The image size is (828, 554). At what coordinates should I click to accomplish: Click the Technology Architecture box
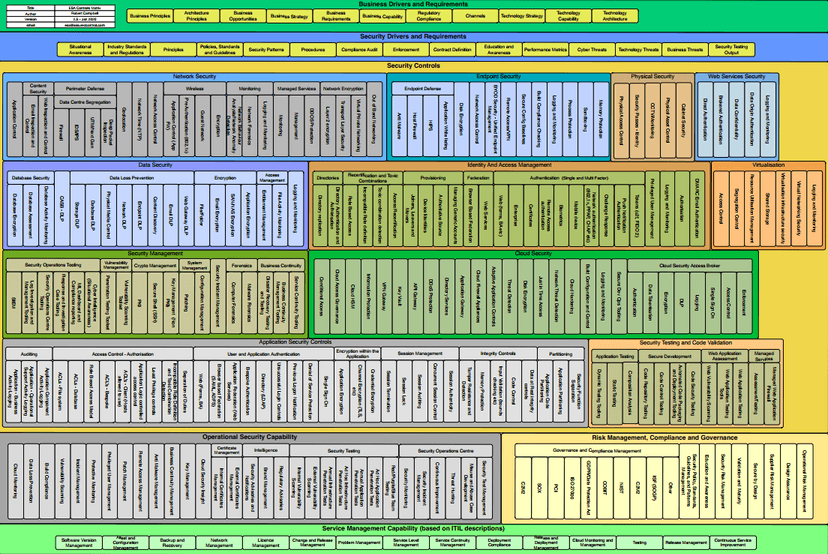615,17
